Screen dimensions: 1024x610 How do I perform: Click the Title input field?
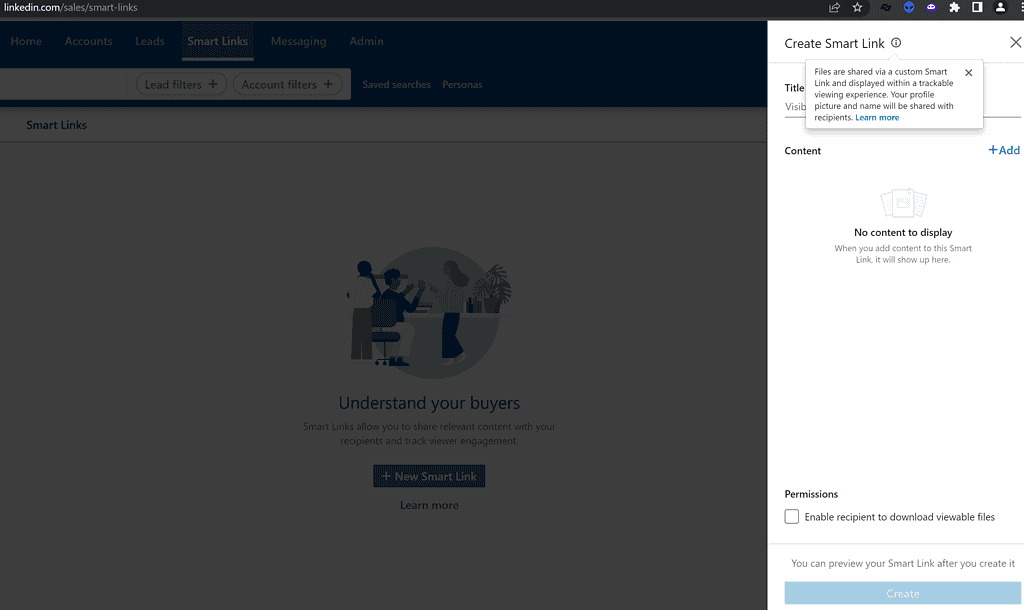pyautogui.click(x=903, y=107)
